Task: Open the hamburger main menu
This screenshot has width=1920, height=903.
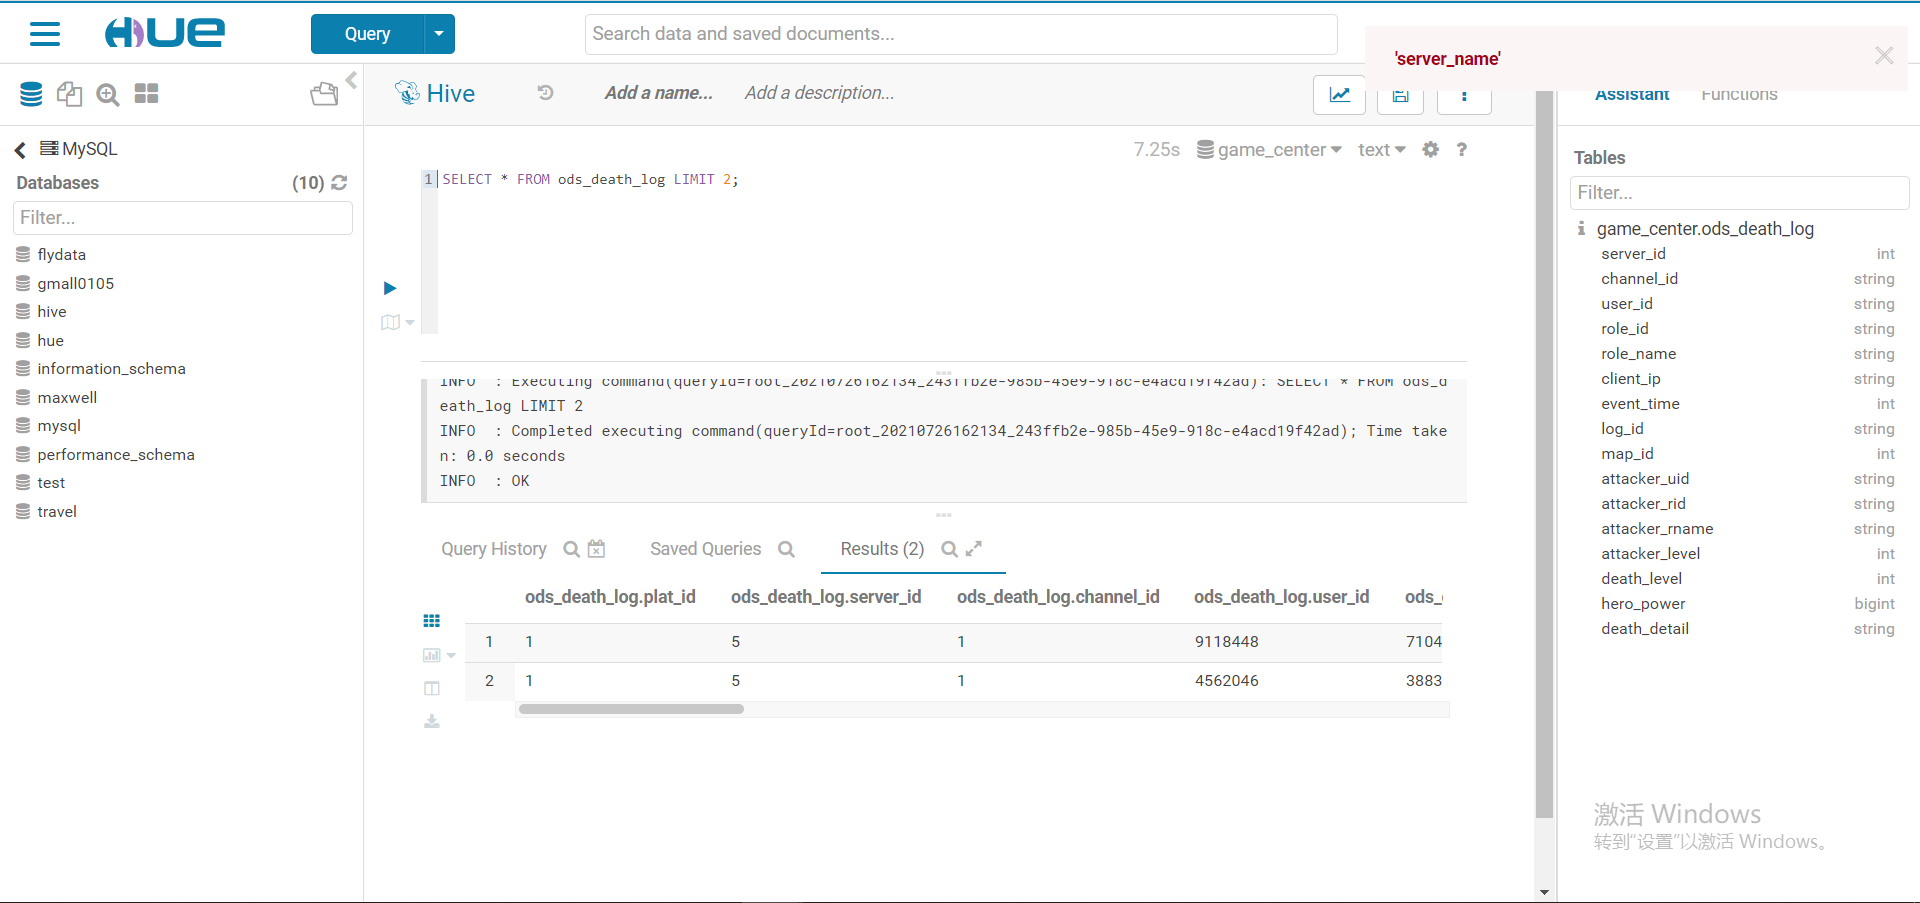Action: tap(45, 34)
